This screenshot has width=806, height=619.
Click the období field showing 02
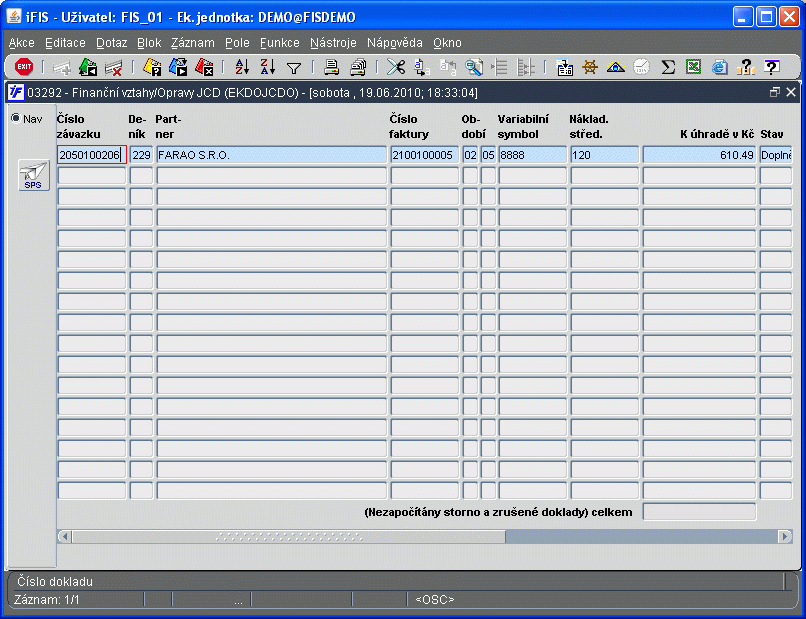(x=470, y=155)
